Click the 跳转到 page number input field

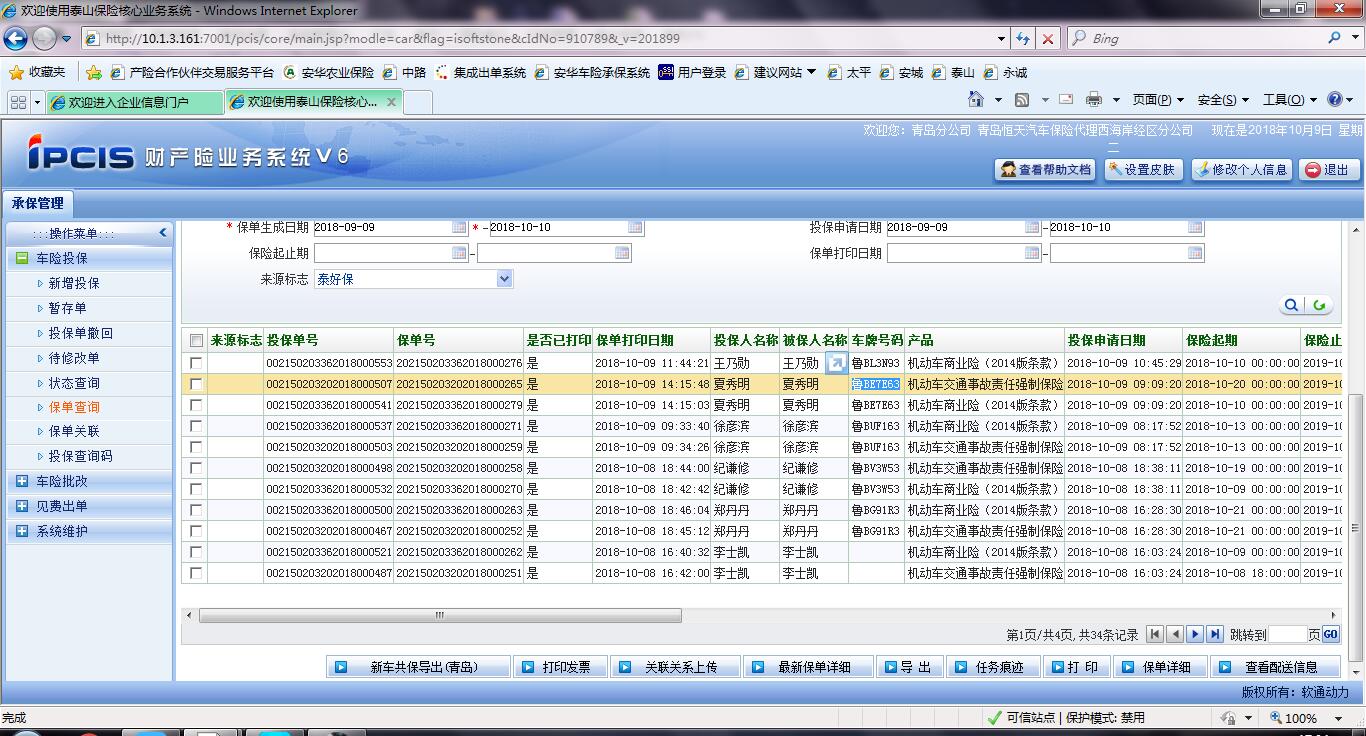point(1287,634)
